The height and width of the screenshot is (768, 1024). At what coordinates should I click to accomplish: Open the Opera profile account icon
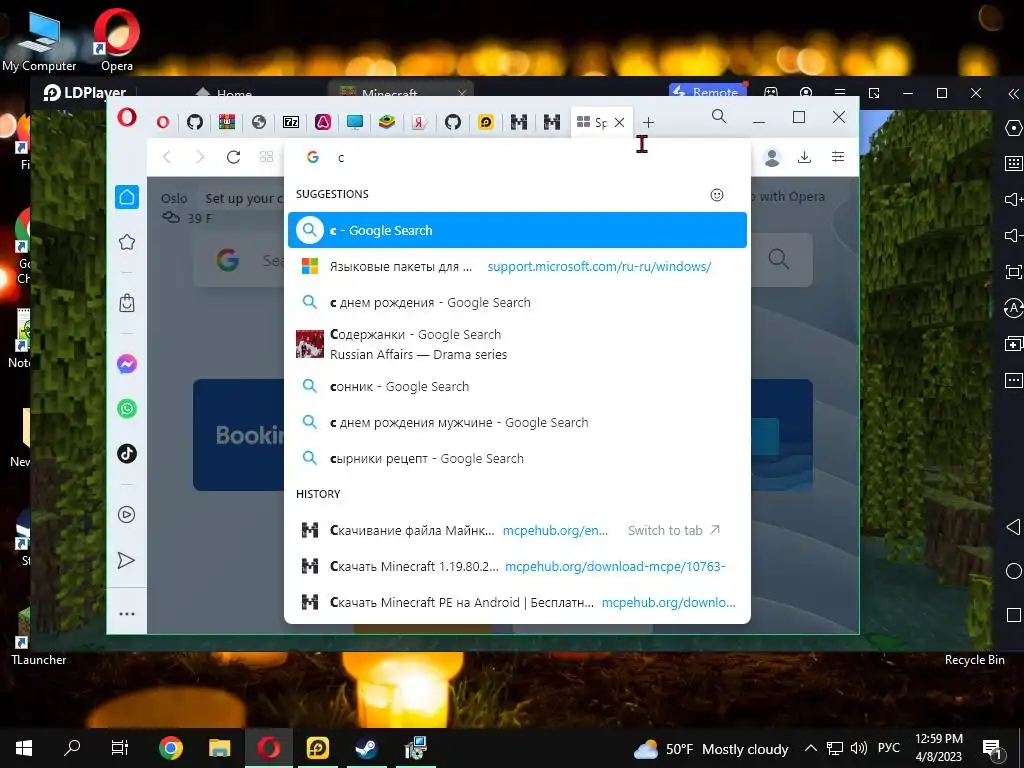[772, 157]
